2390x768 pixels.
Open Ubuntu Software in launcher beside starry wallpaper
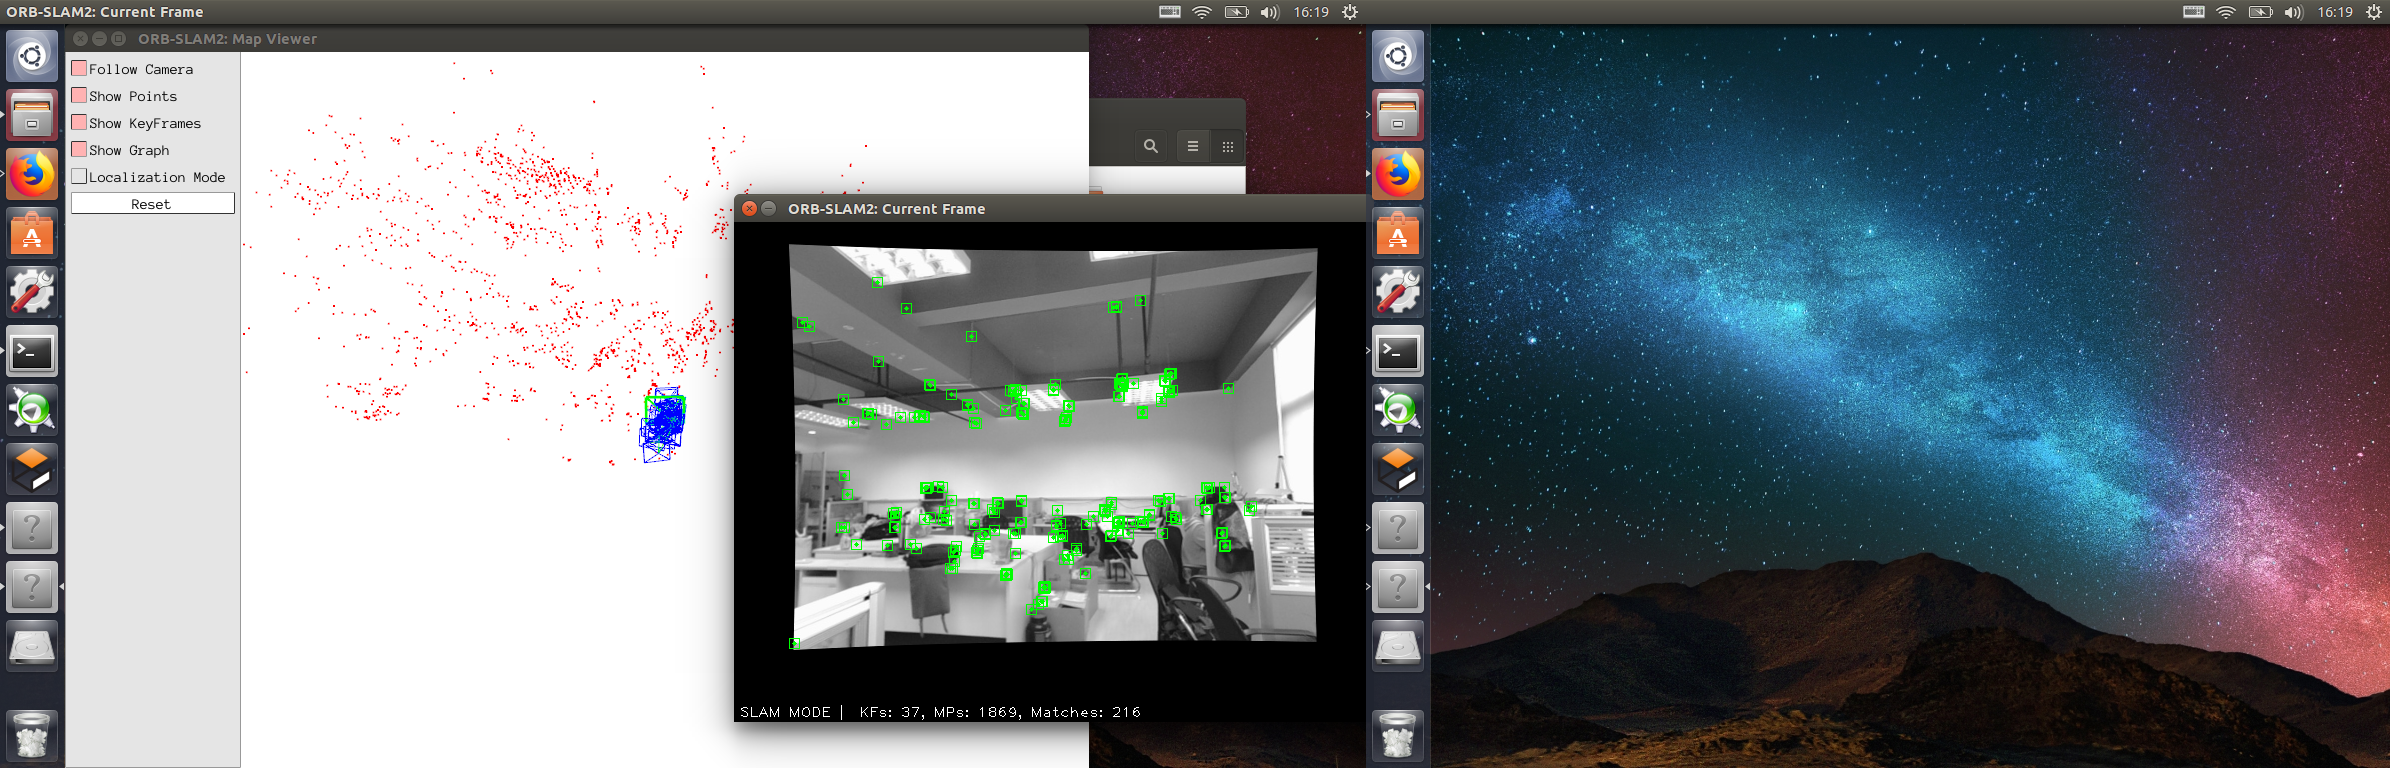click(x=1397, y=233)
